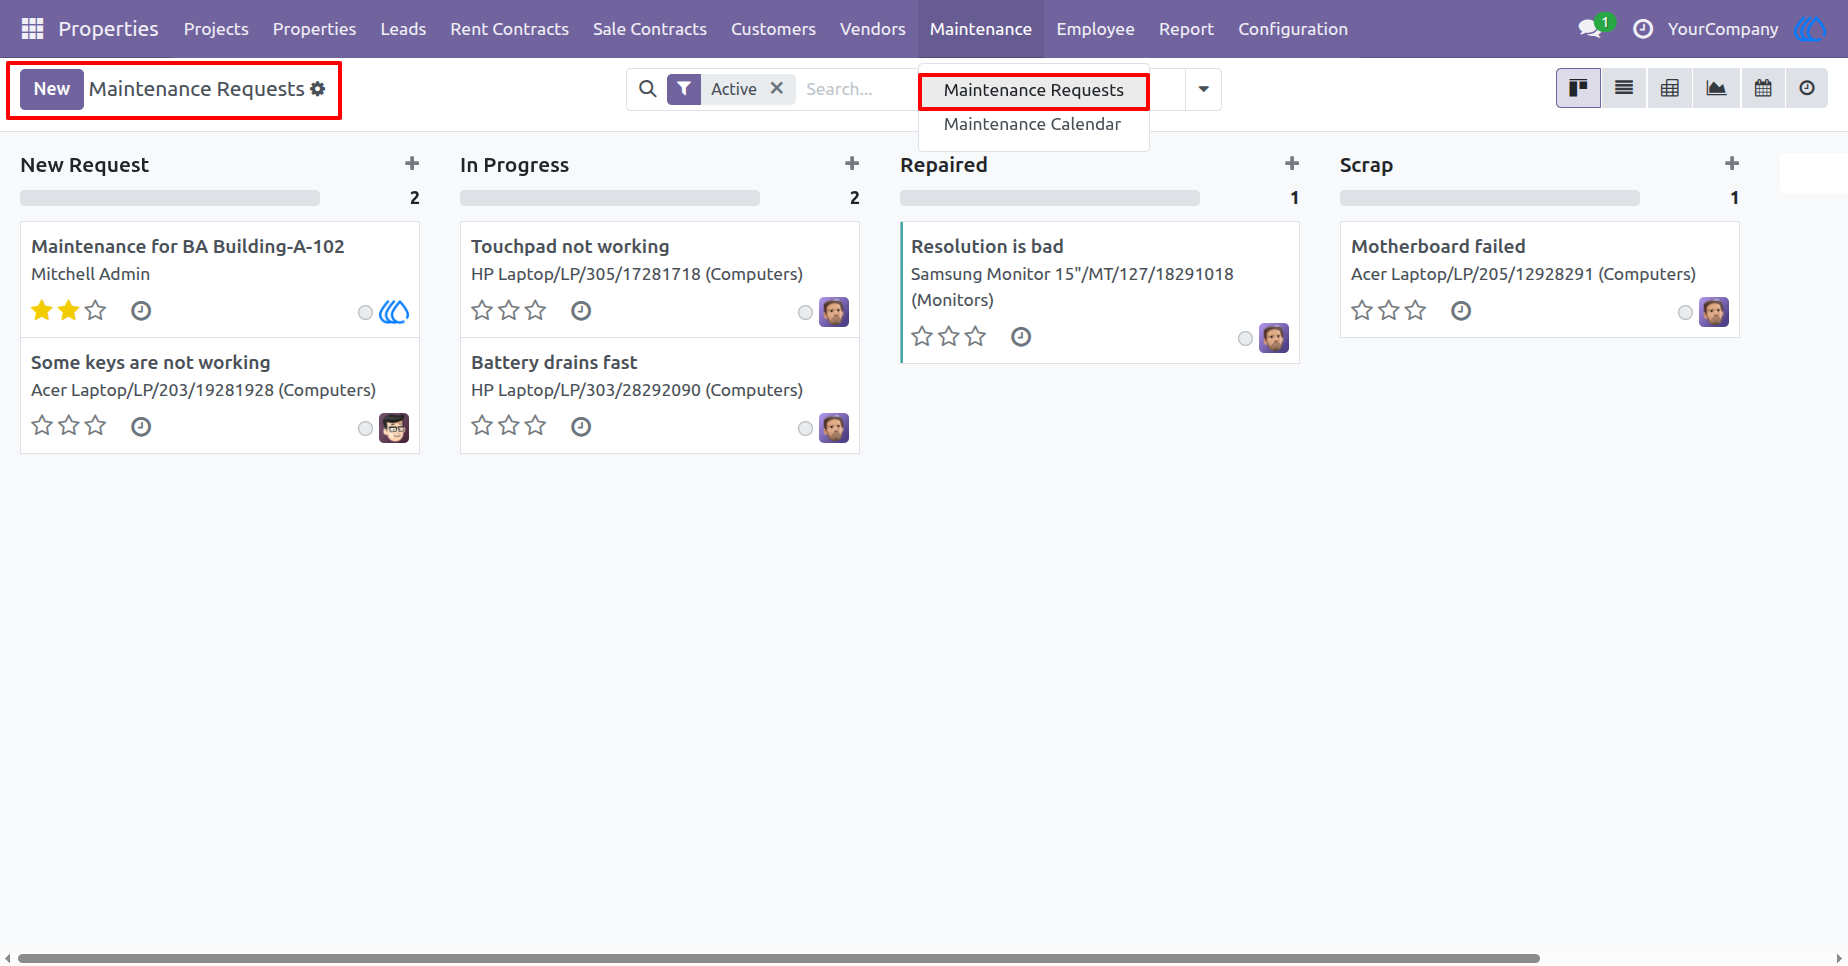This screenshot has width=1848, height=966.
Task: Open the Report menu
Action: pyautogui.click(x=1186, y=29)
